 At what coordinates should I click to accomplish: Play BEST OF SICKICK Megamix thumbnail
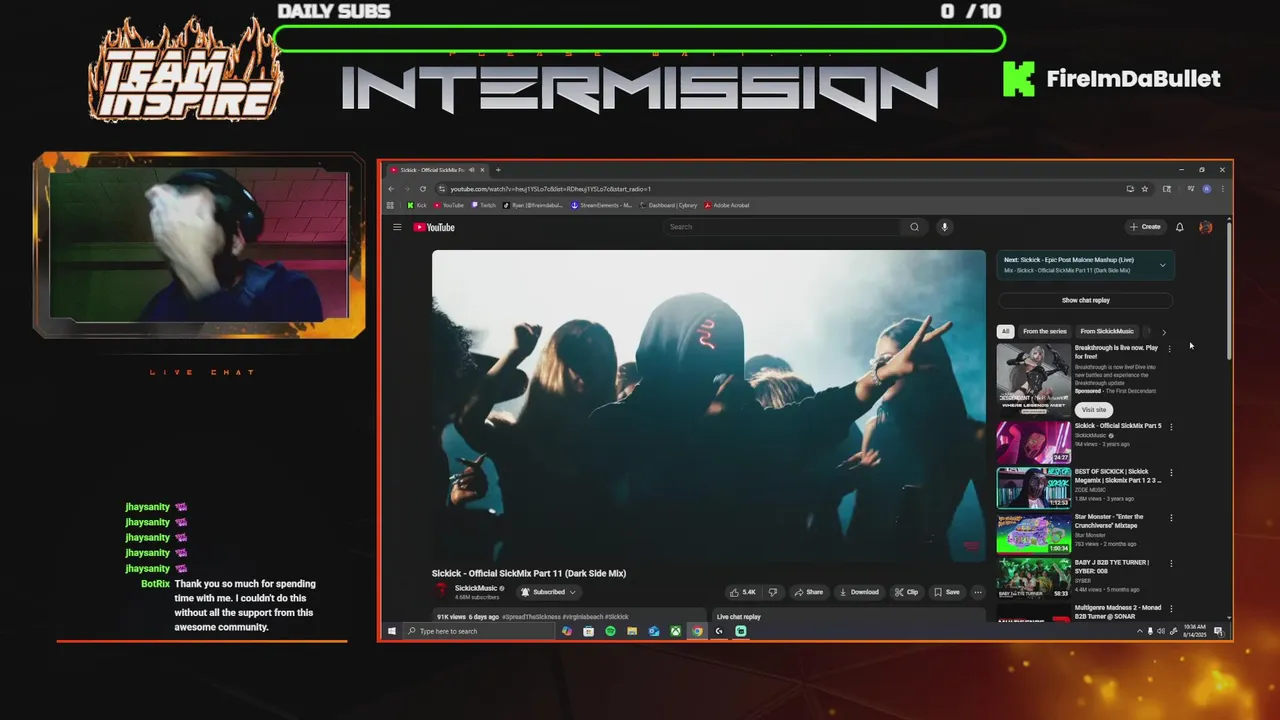(x=1033, y=488)
